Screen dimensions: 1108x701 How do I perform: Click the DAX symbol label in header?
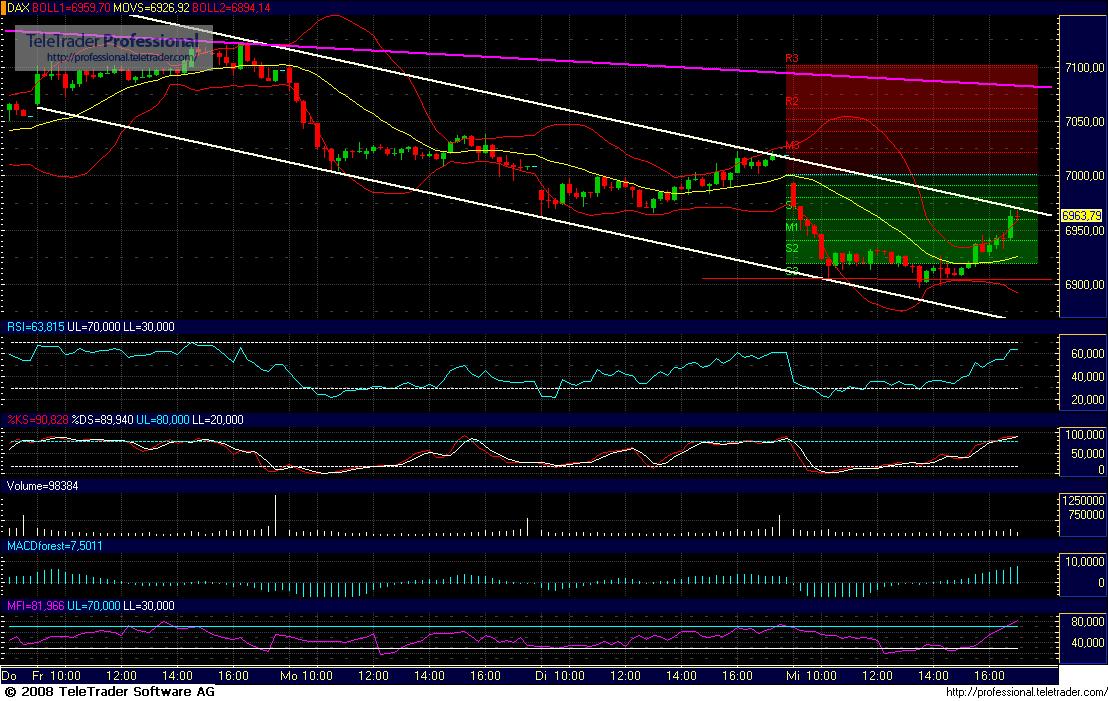tap(18, 8)
